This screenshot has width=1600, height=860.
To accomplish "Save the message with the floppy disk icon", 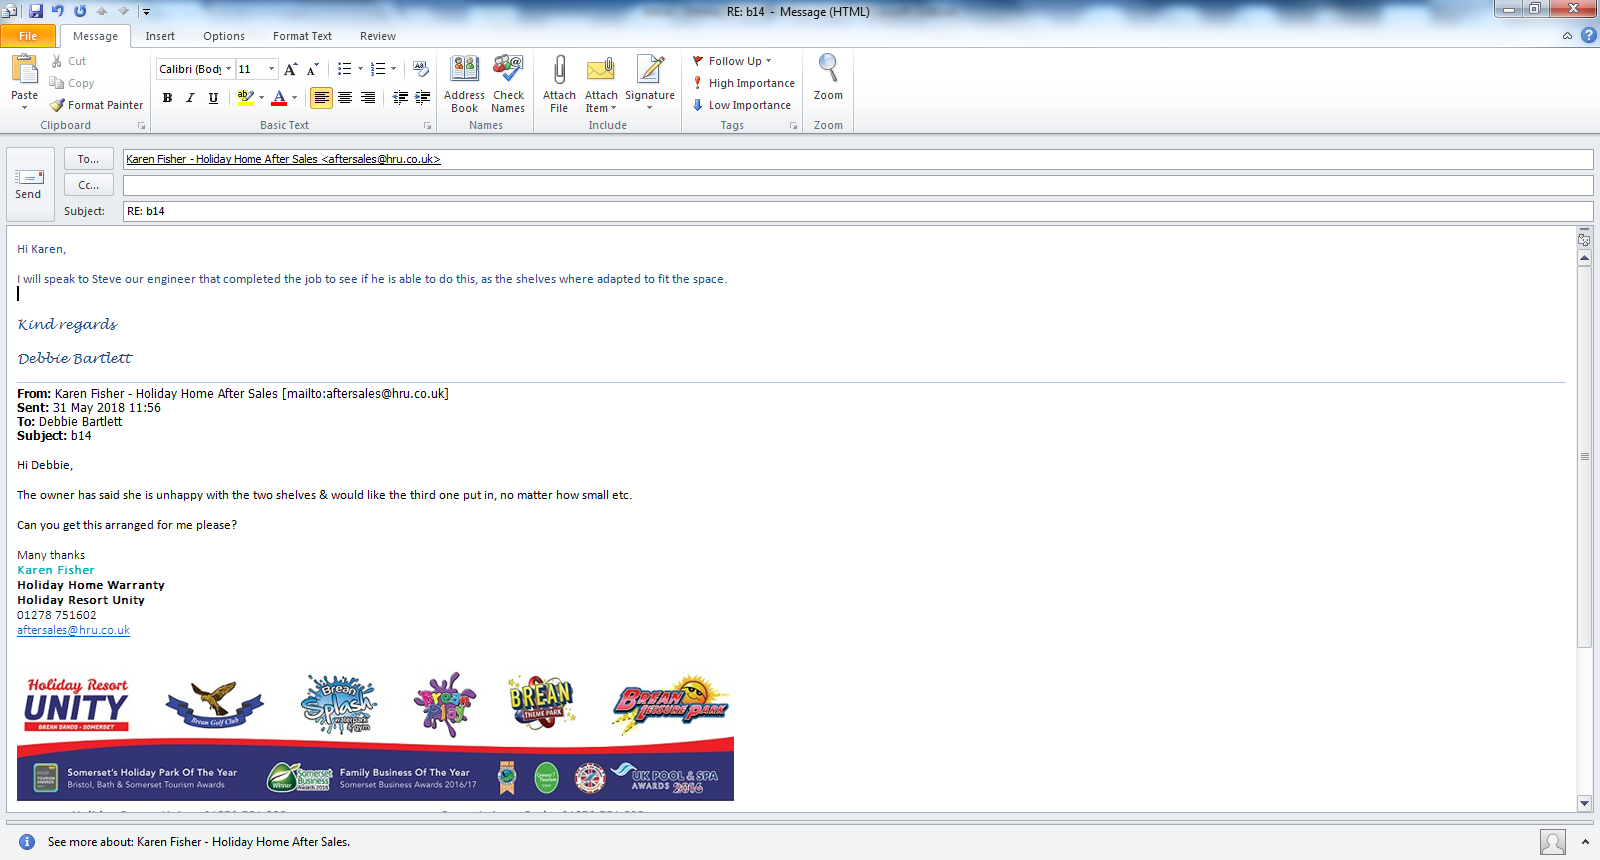I will pos(36,11).
